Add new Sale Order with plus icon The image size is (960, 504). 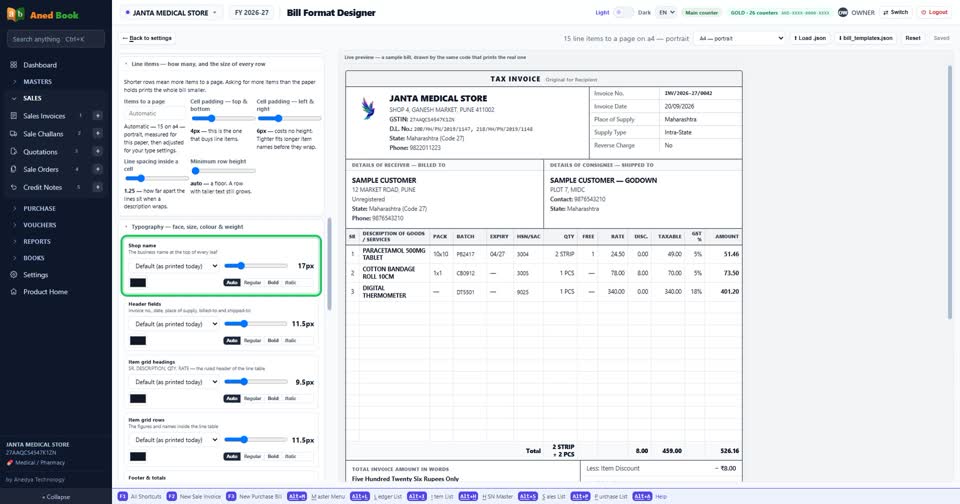point(97,169)
